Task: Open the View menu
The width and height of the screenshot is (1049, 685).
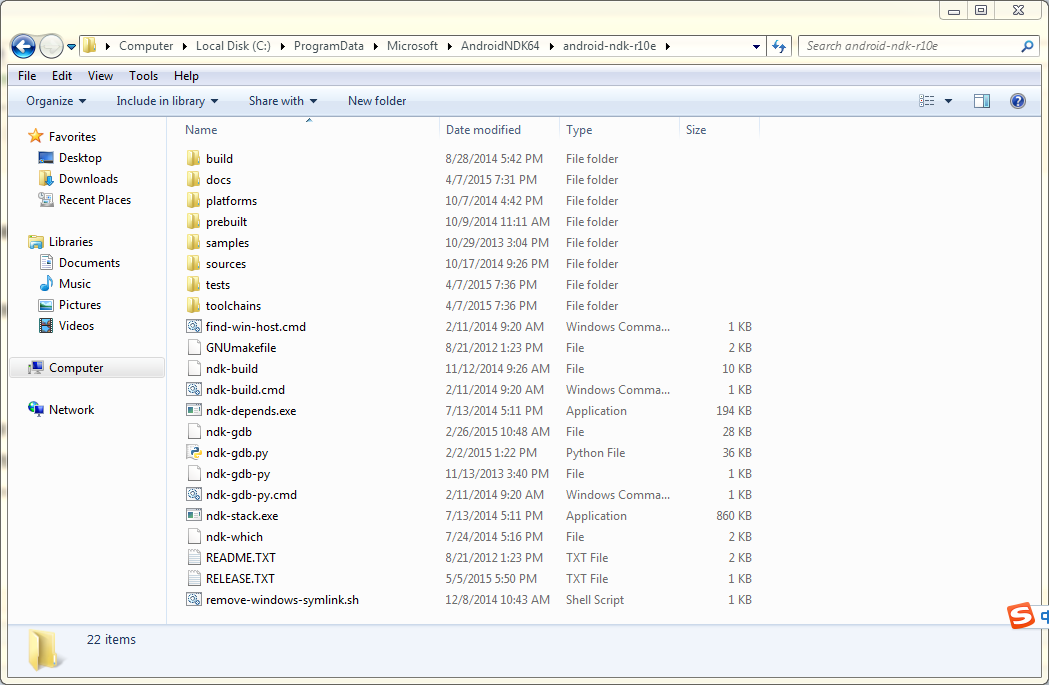Action: point(100,76)
